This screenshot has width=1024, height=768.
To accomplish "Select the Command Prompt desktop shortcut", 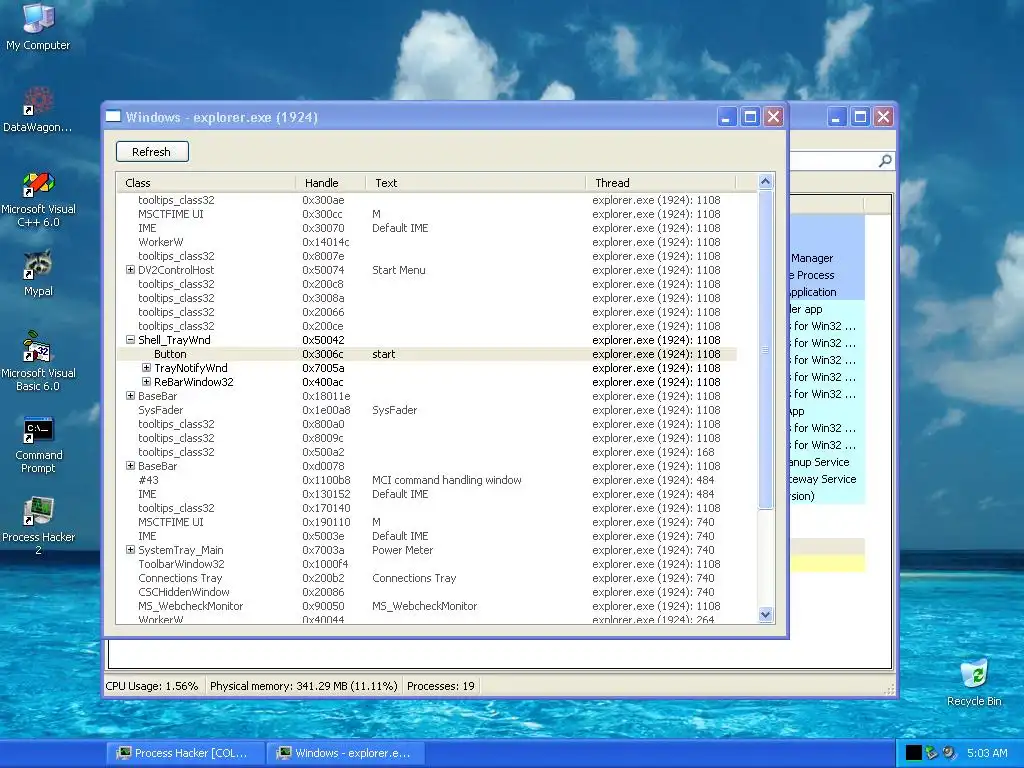I will tap(38, 444).
